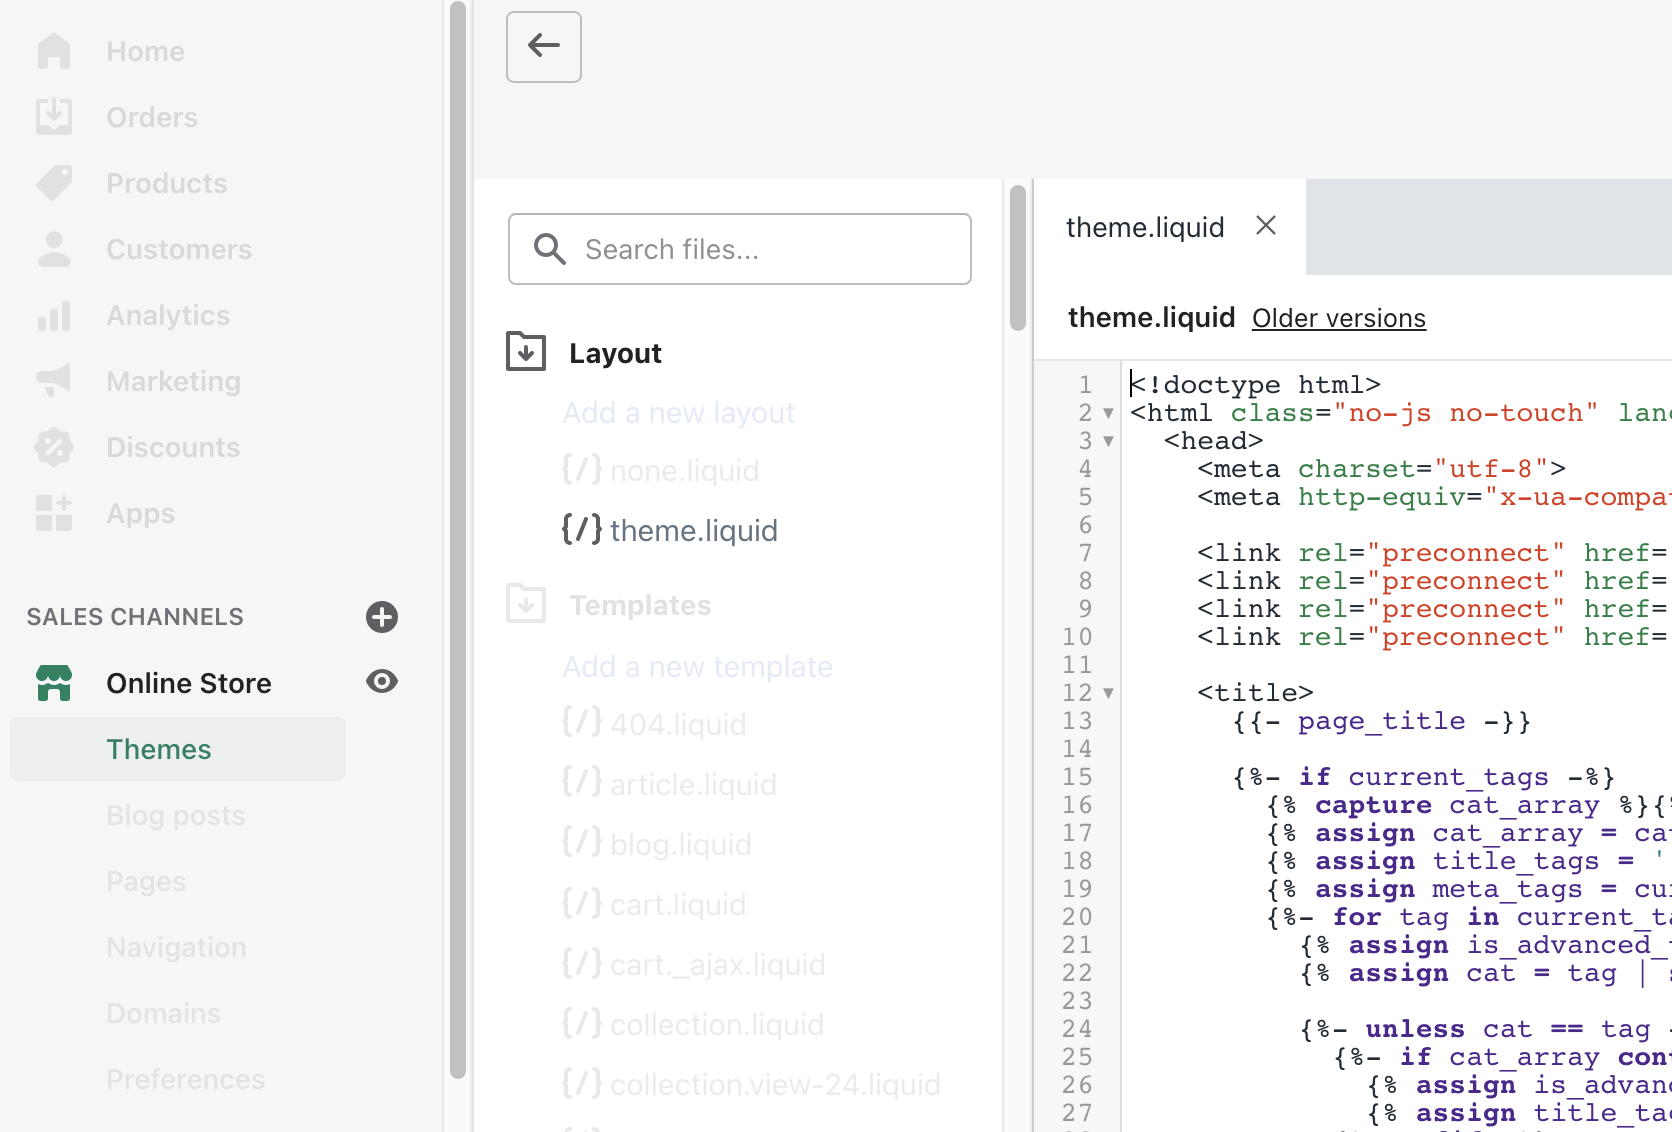Open Blog posts under Online Store
1672x1132 pixels.
click(x=176, y=815)
